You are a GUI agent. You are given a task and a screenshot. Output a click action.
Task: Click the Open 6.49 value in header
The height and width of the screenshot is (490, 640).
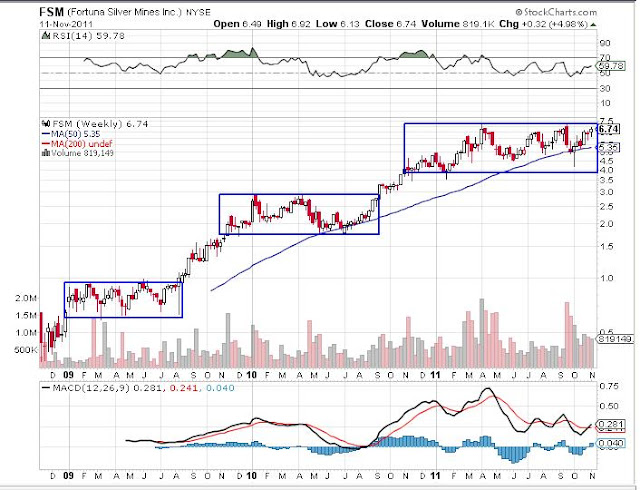[x=238, y=24]
